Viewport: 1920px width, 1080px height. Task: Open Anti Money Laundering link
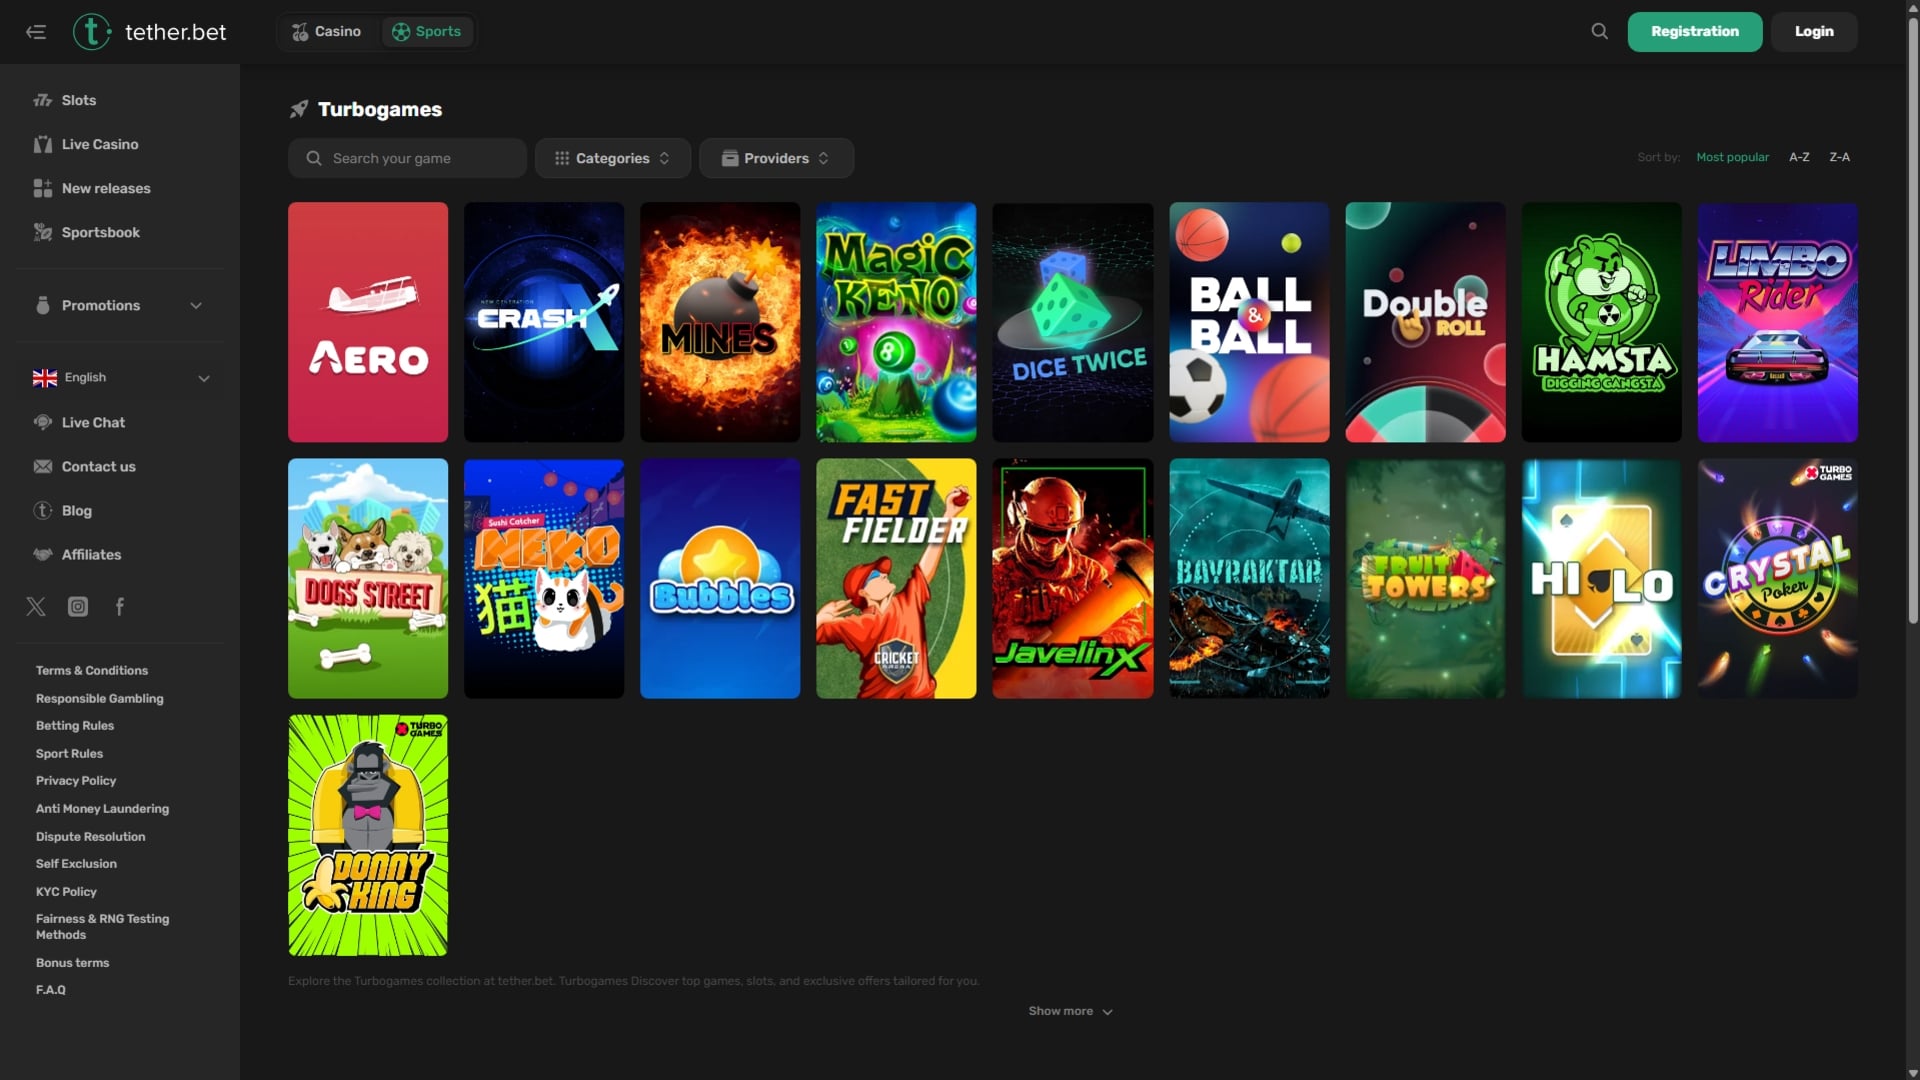pos(103,808)
